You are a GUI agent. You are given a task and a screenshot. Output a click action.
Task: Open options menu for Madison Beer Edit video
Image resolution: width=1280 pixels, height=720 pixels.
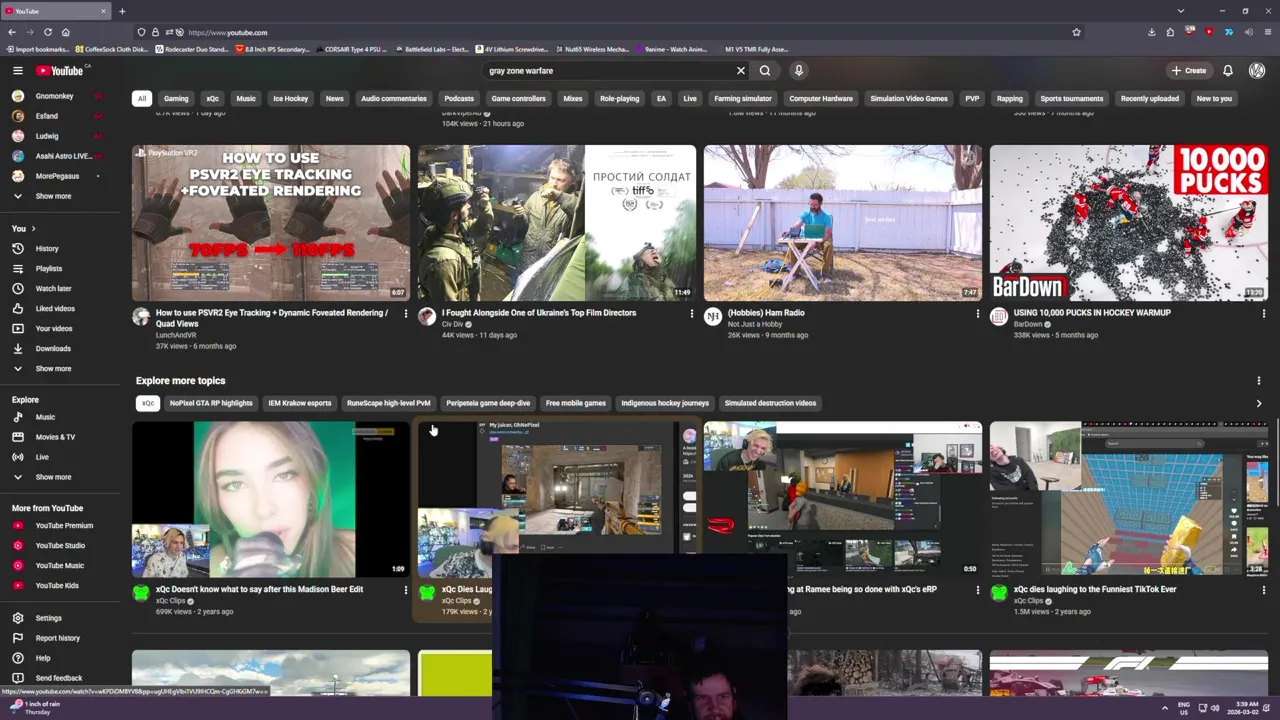[x=405, y=590]
